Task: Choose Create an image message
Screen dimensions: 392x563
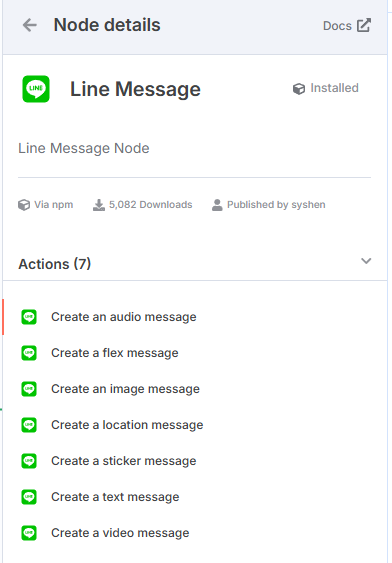Action: pos(125,389)
